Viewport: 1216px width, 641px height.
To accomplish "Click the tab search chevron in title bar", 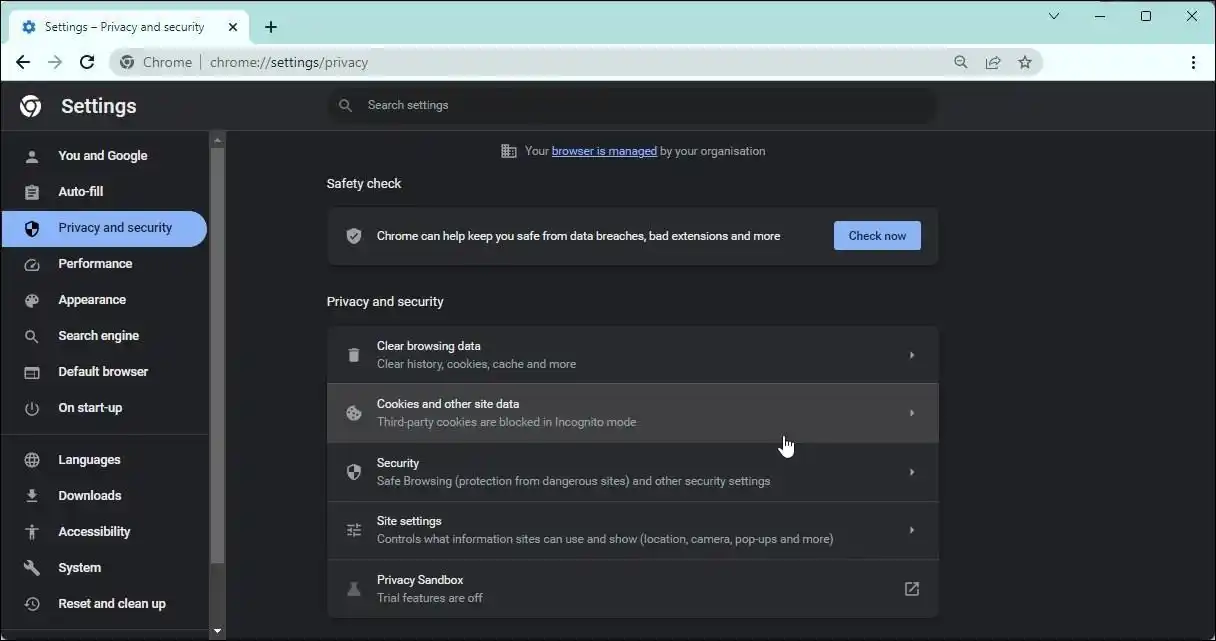I will pos(1054,16).
